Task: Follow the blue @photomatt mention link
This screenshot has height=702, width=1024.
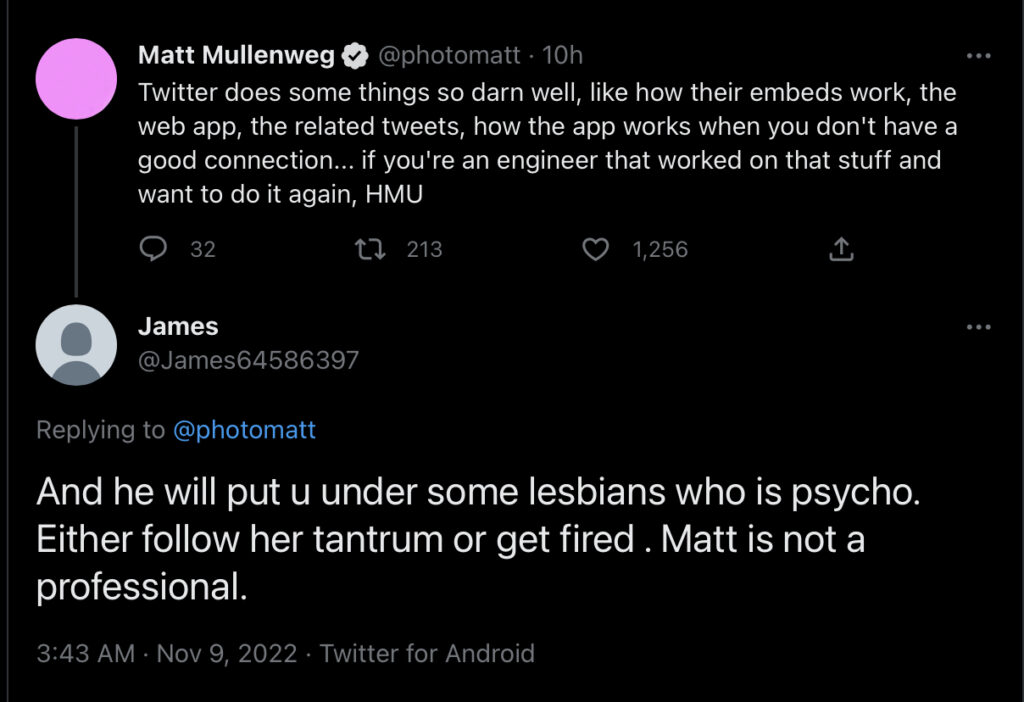Action: (244, 431)
